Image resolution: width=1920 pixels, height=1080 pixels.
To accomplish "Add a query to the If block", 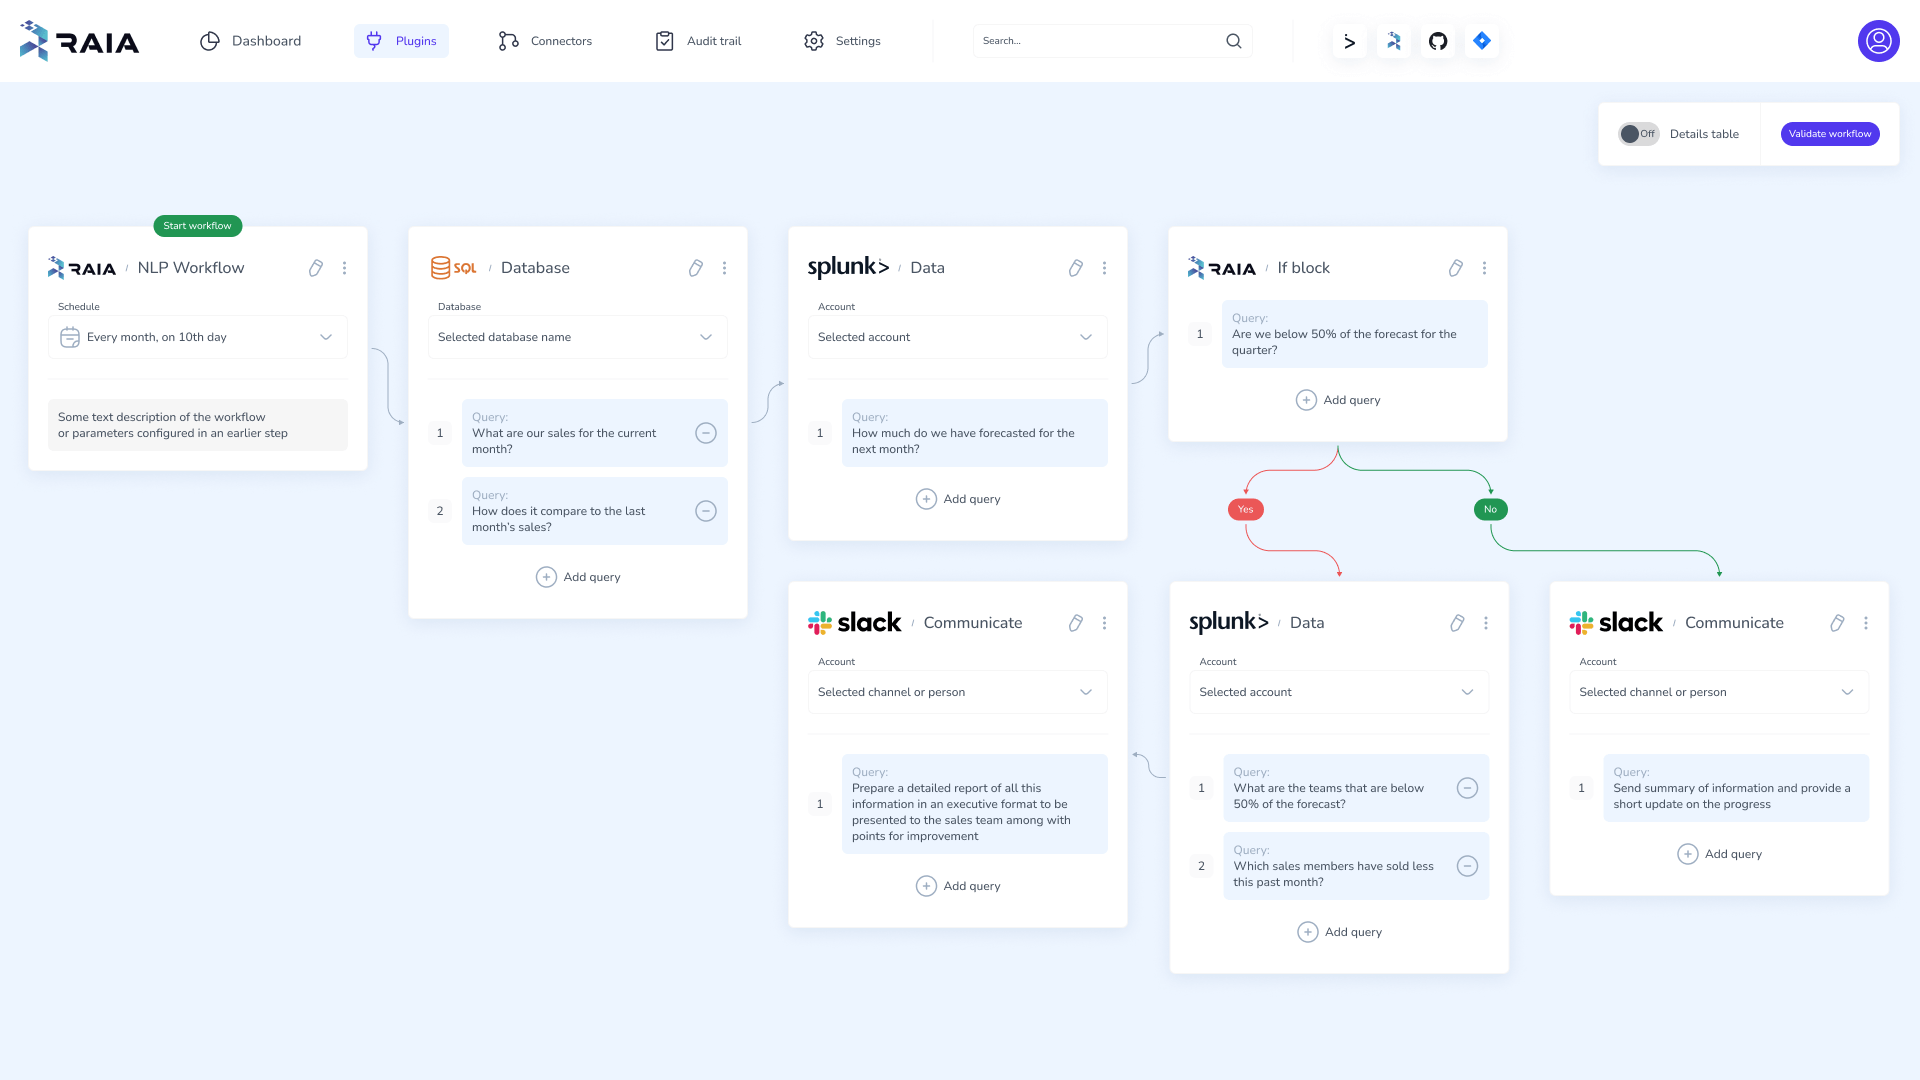I will (1338, 399).
